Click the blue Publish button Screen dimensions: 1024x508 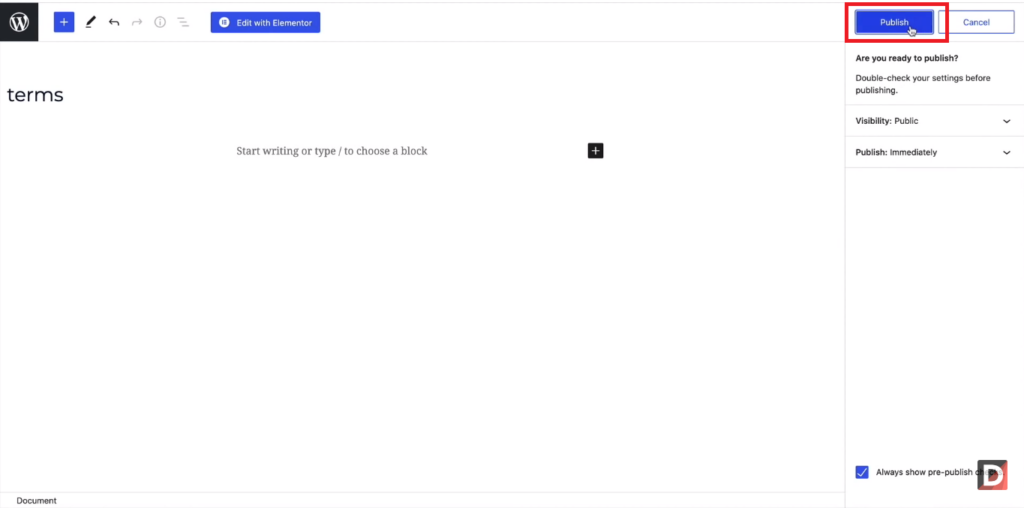pyautogui.click(x=894, y=22)
